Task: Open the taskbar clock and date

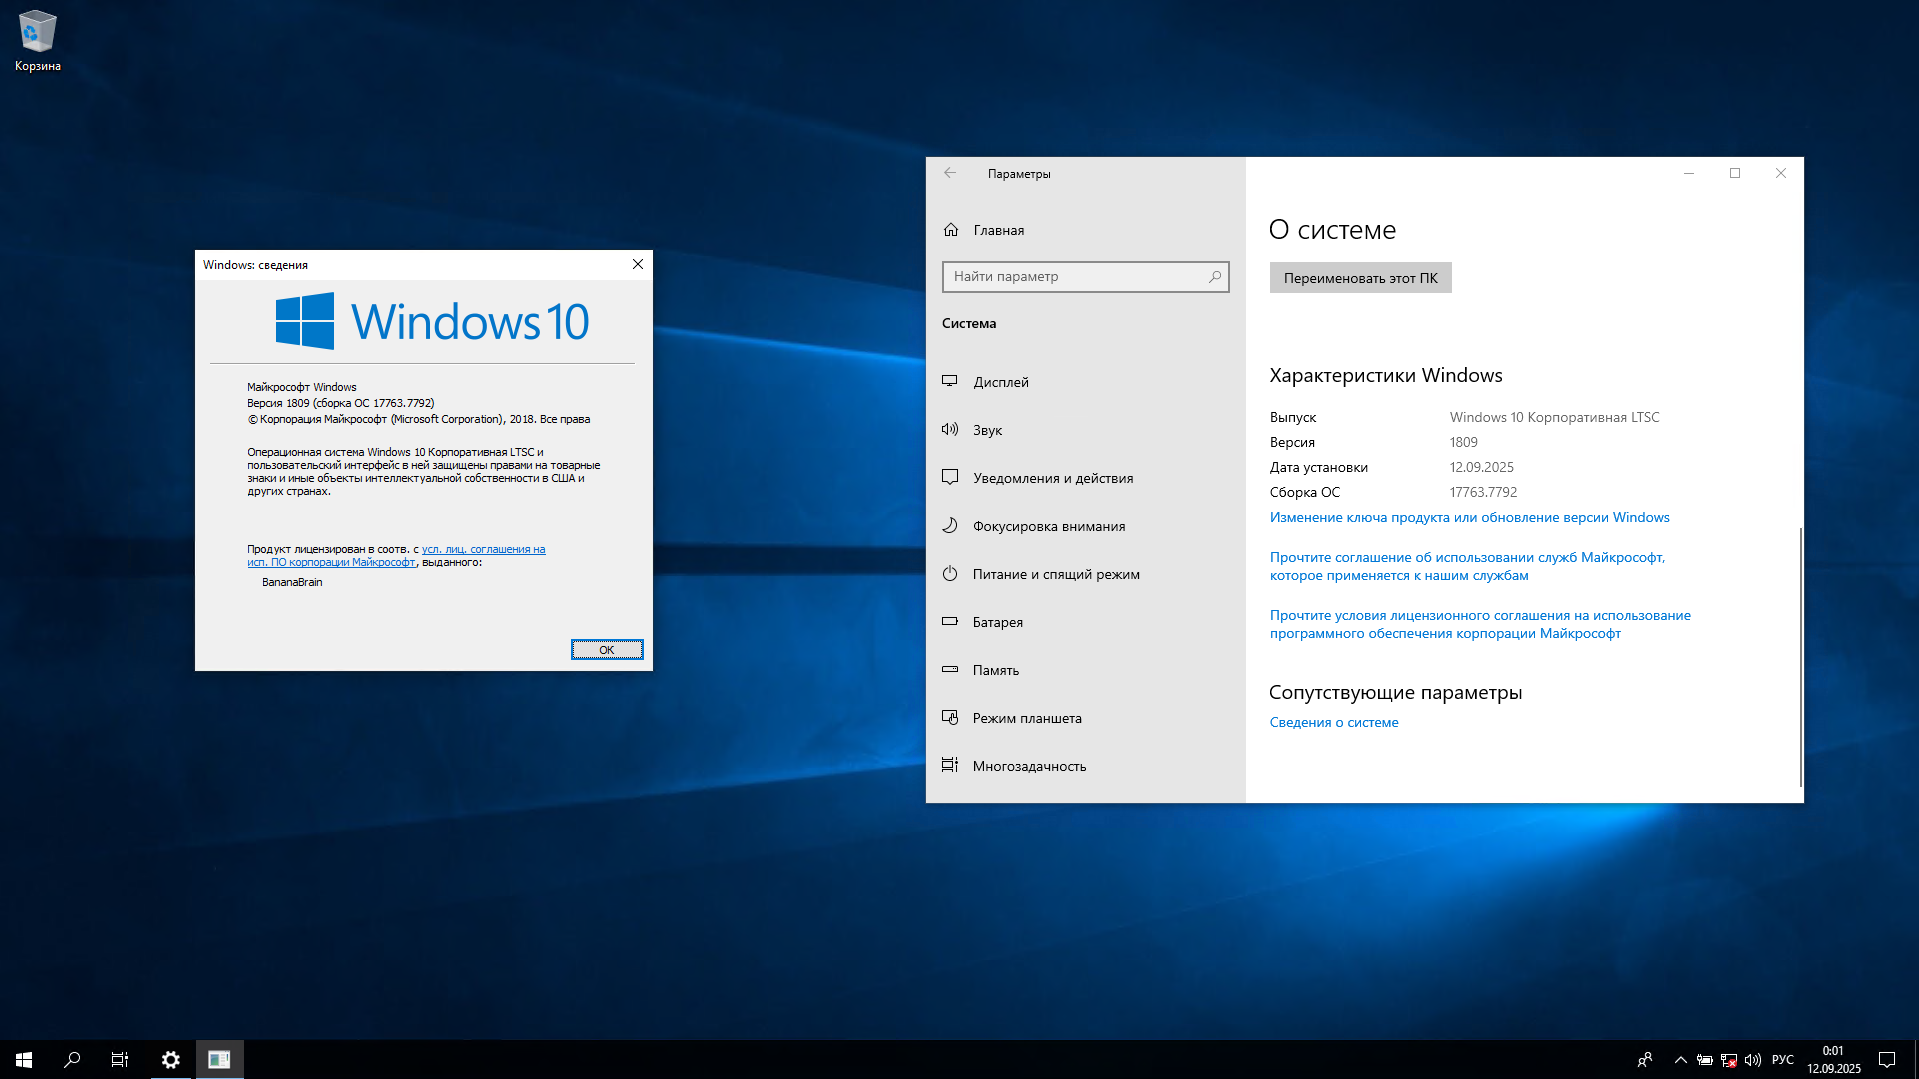Action: click(x=1834, y=1060)
